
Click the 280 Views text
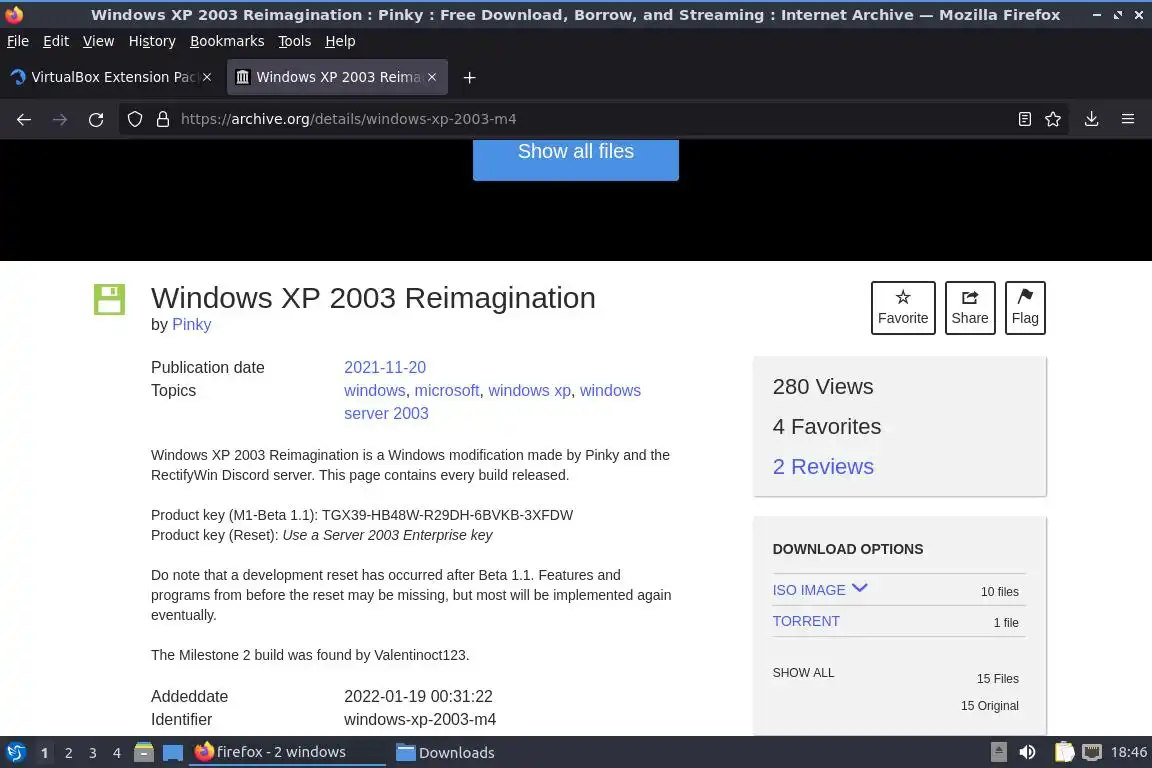(823, 387)
